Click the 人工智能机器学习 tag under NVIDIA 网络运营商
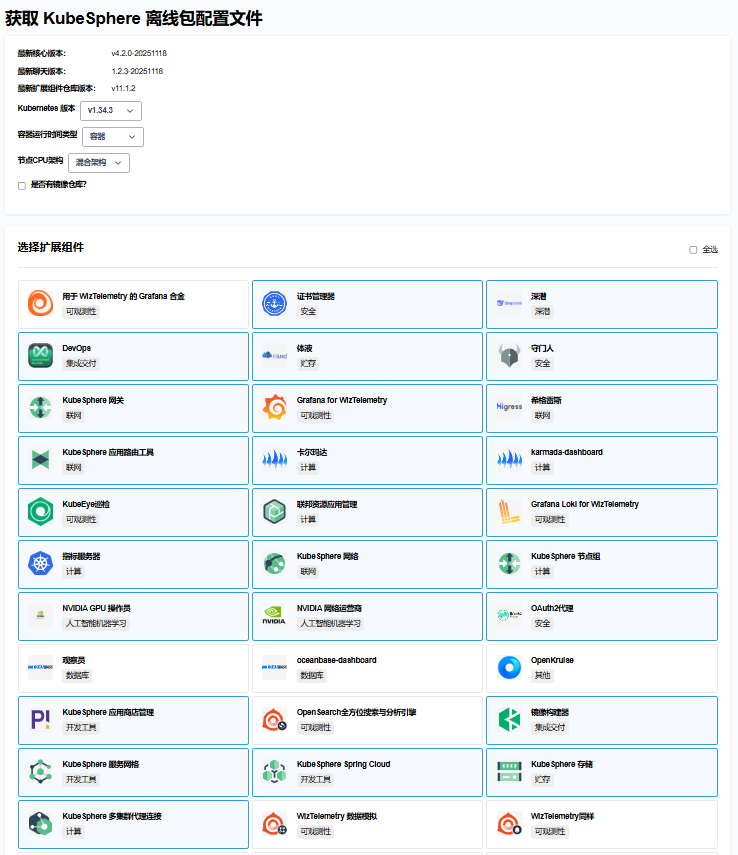 point(331,623)
